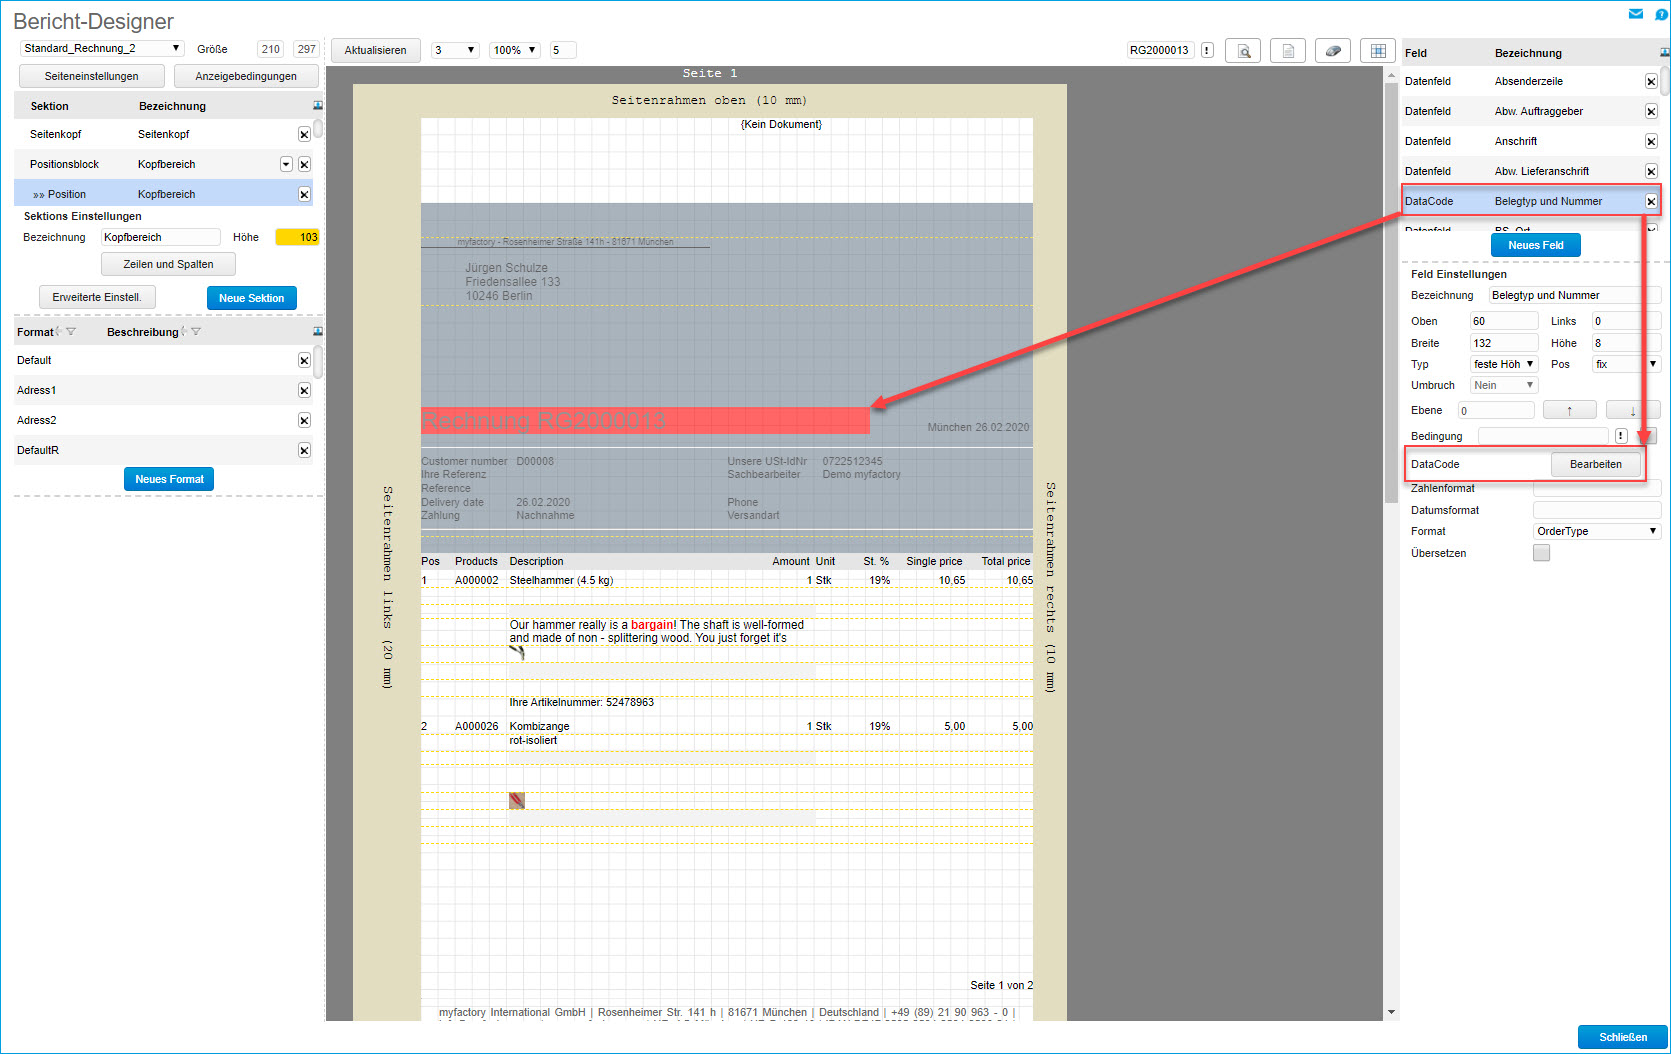This screenshot has width=1671, height=1054.
Task: Close the designer with Schließen
Action: [x=1623, y=1037]
